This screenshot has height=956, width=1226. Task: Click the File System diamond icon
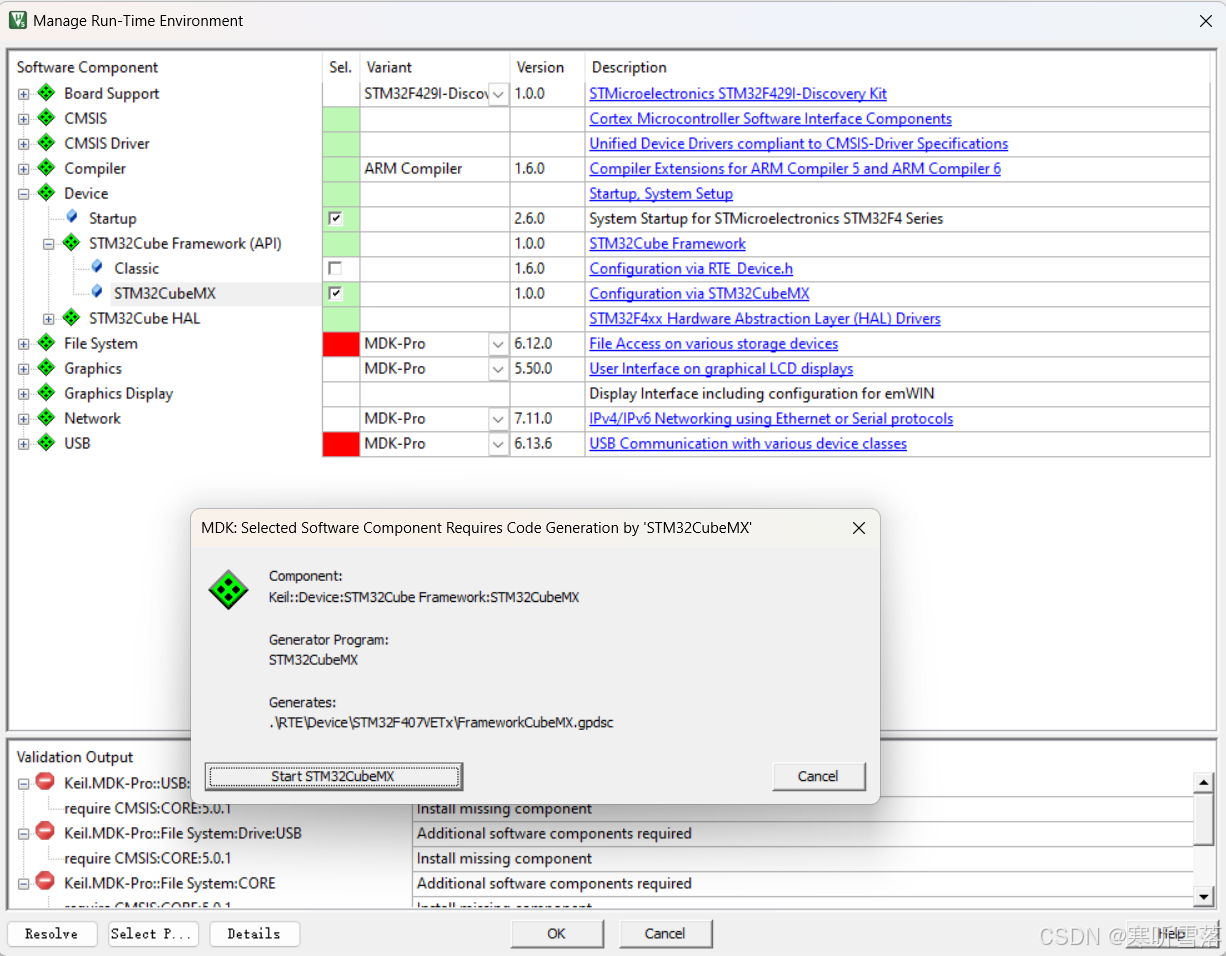point(46,343)
